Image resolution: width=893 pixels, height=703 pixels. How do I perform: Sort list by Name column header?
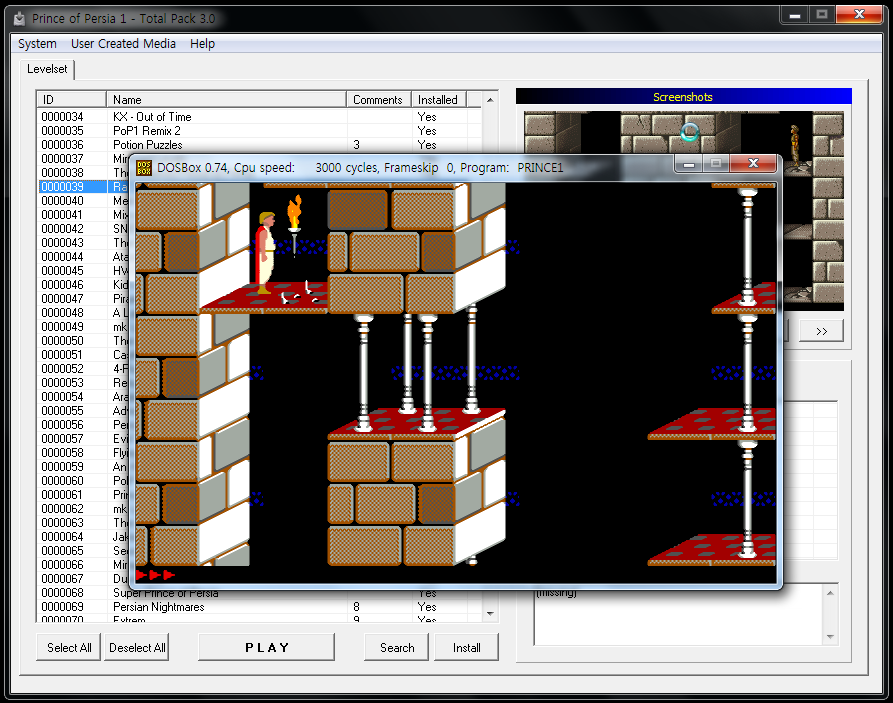[x=227, y=100]
